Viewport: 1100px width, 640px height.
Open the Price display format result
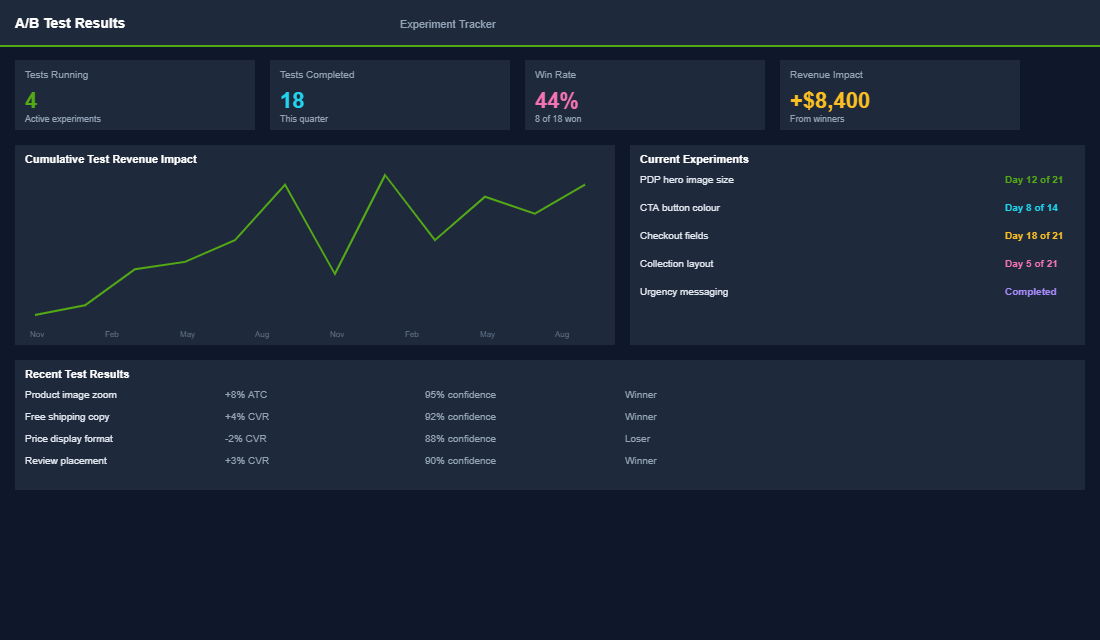[69, 439]
